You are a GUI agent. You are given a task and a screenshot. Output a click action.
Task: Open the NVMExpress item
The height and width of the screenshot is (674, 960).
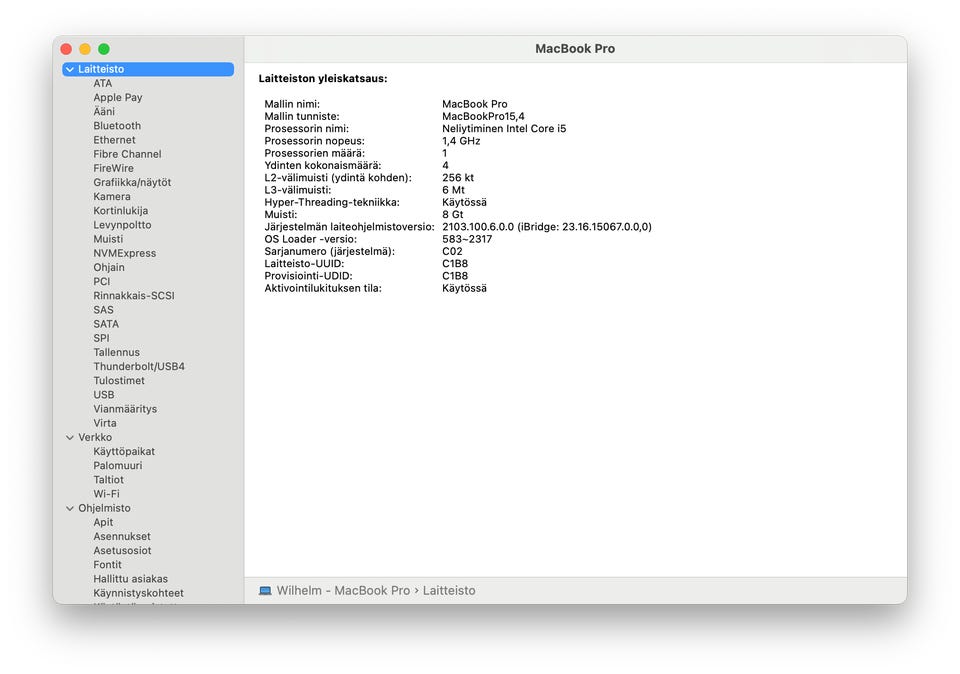click(x=125, y=253)
